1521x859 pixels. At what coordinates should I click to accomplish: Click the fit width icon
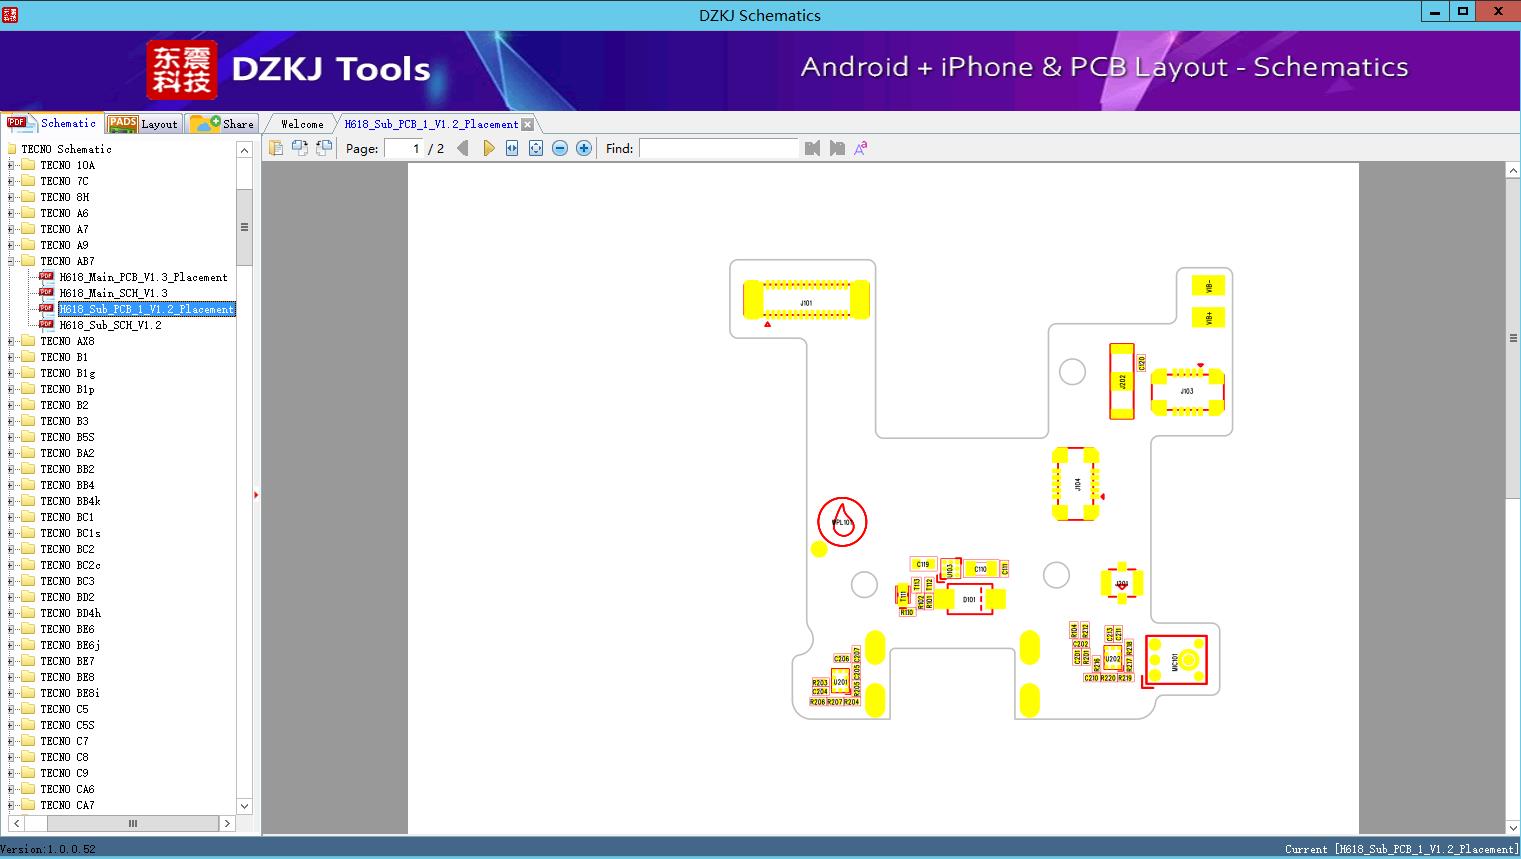click(512, 148)
